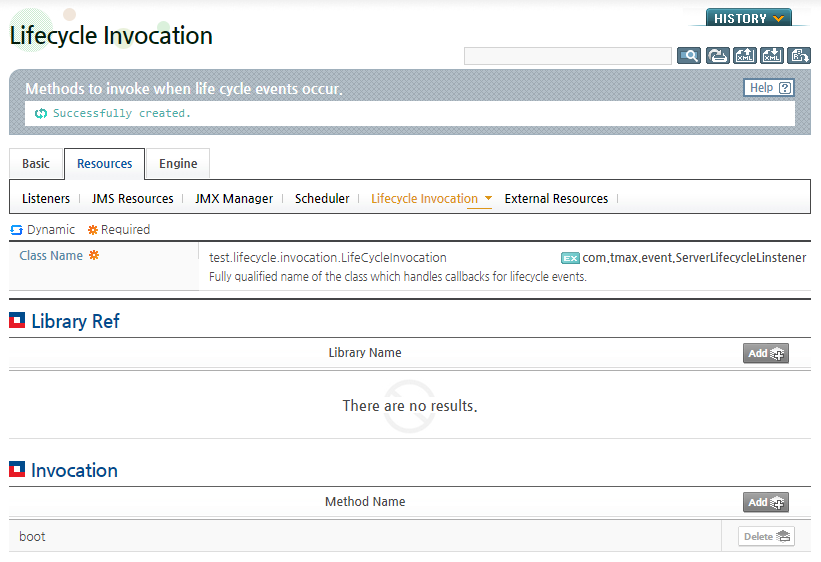Click the Library Ref heading

pyautogui.click(x=75, y=321)
